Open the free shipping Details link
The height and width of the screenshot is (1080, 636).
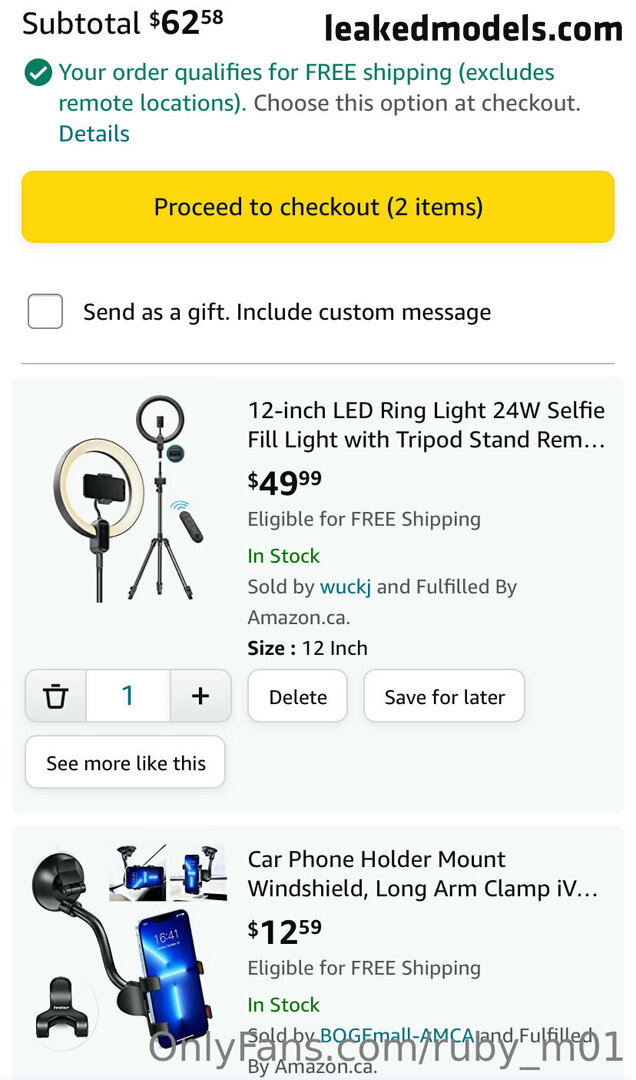point(94,134)
